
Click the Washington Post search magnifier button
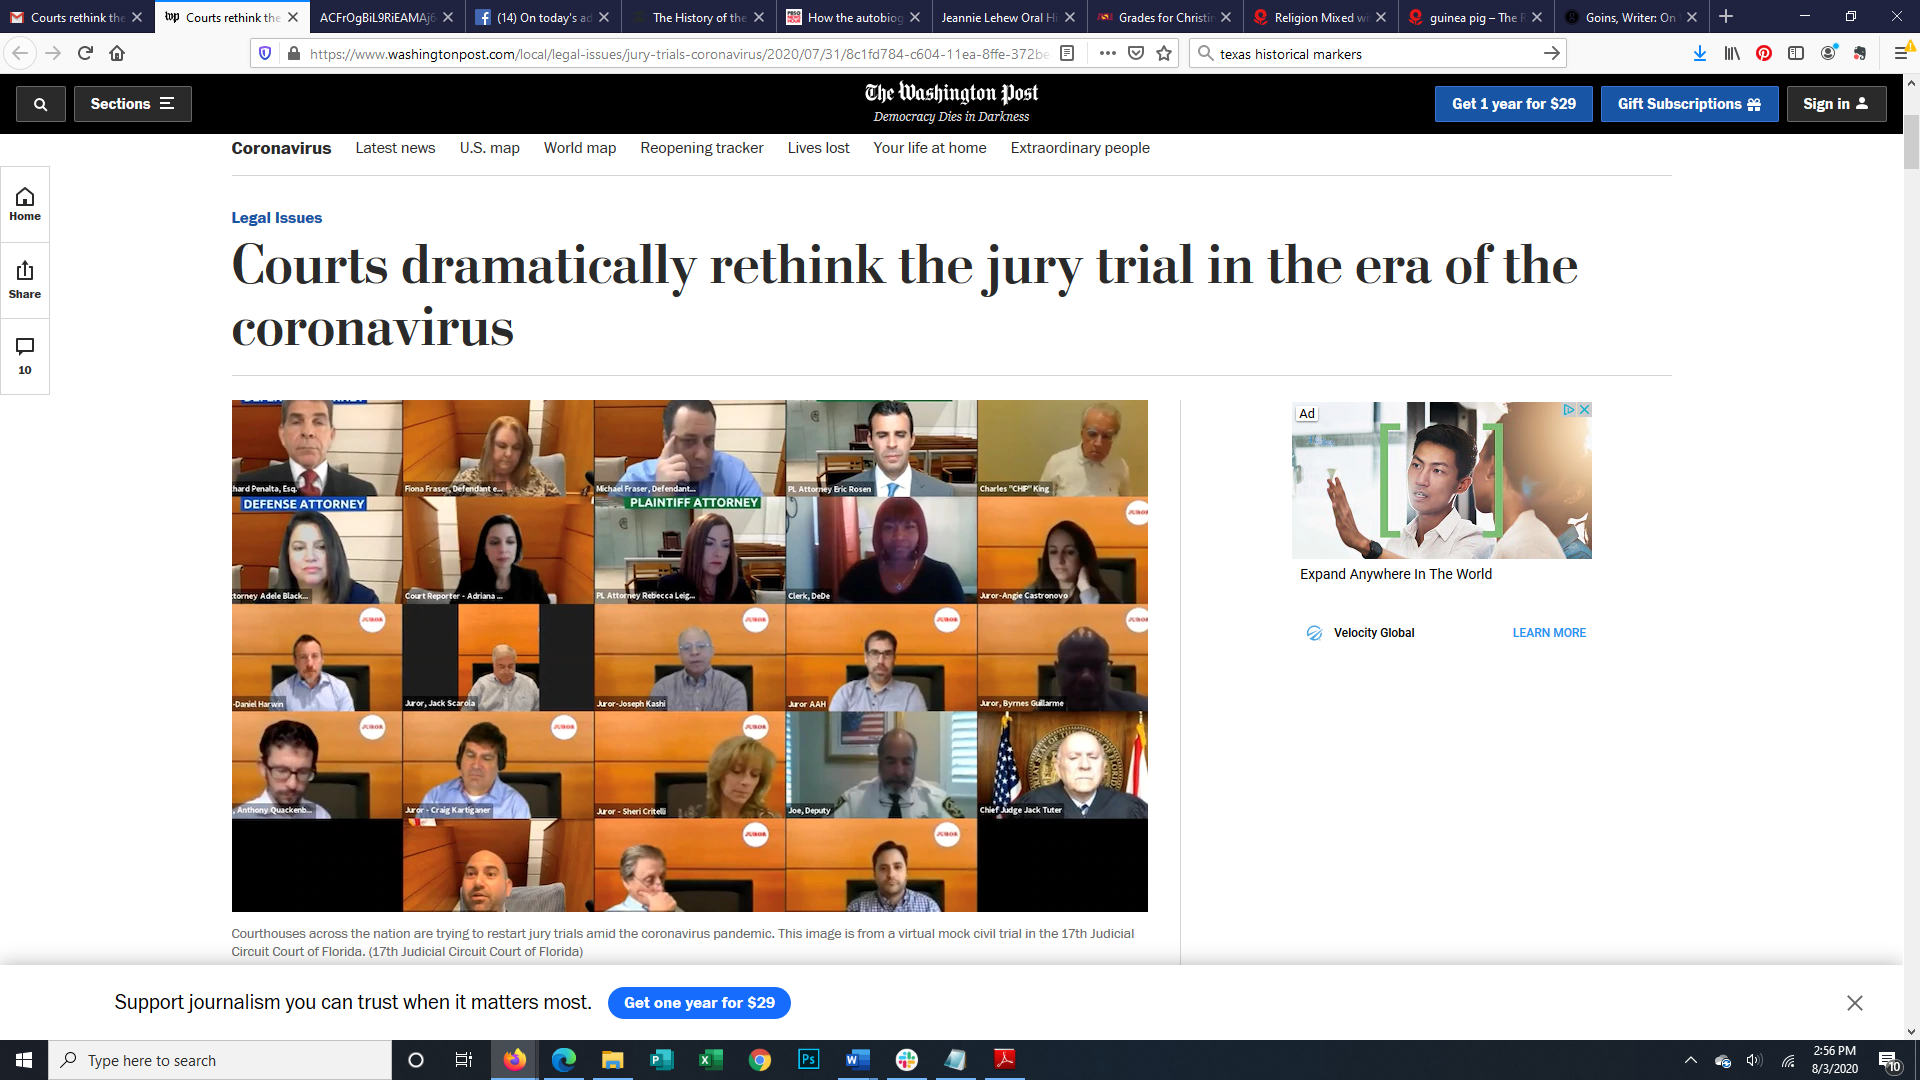pos(40,104)
